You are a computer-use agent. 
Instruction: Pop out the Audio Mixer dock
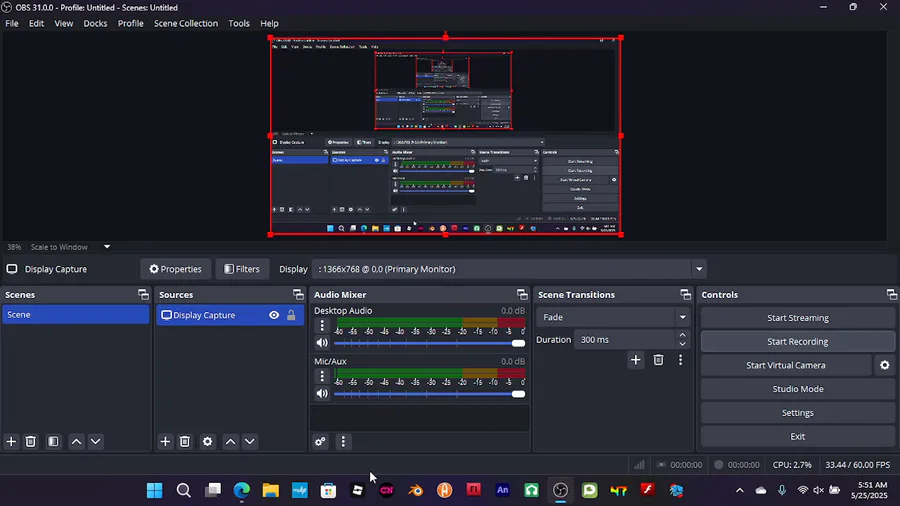pyautogui.click(x=522, y=294)
